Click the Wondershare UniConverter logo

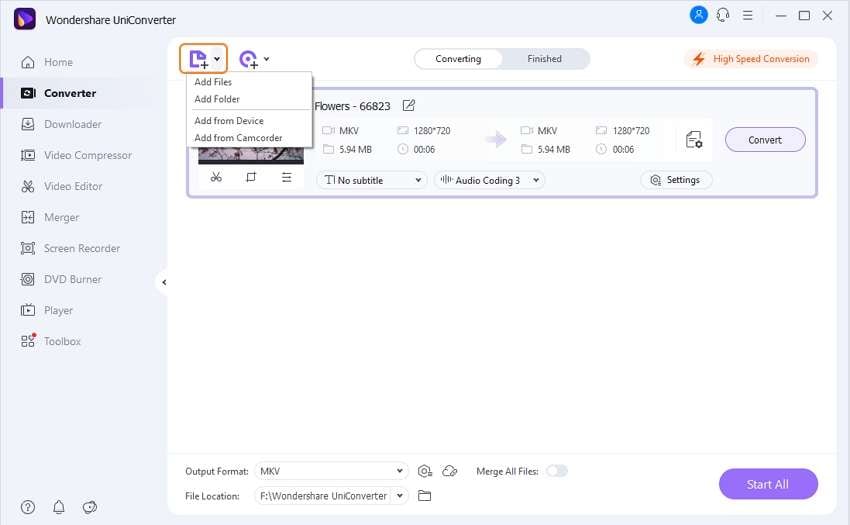24,19
